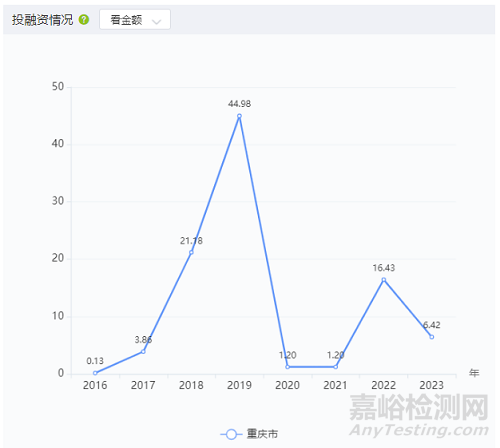Click the 44.98 value label
Image resolution: width=500 pixels, height=448 pixels.
pos(239,104)
